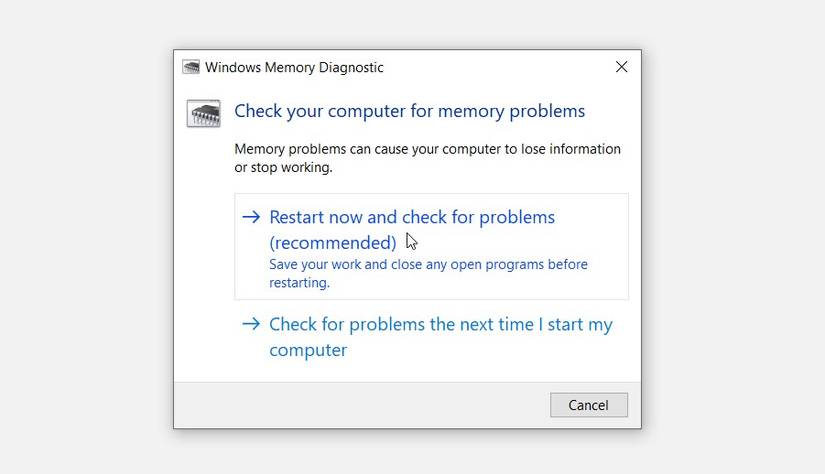Image resolution: width=825 pixels, height=474 pixels.
Task: Click the arrow icon beside Check for problems next time
Action: coord(251,325)
